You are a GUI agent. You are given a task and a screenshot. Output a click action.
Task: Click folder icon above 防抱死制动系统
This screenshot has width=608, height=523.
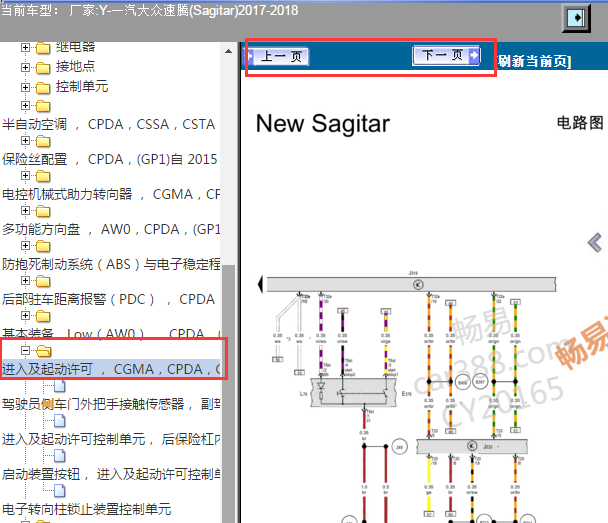[43, 246]
